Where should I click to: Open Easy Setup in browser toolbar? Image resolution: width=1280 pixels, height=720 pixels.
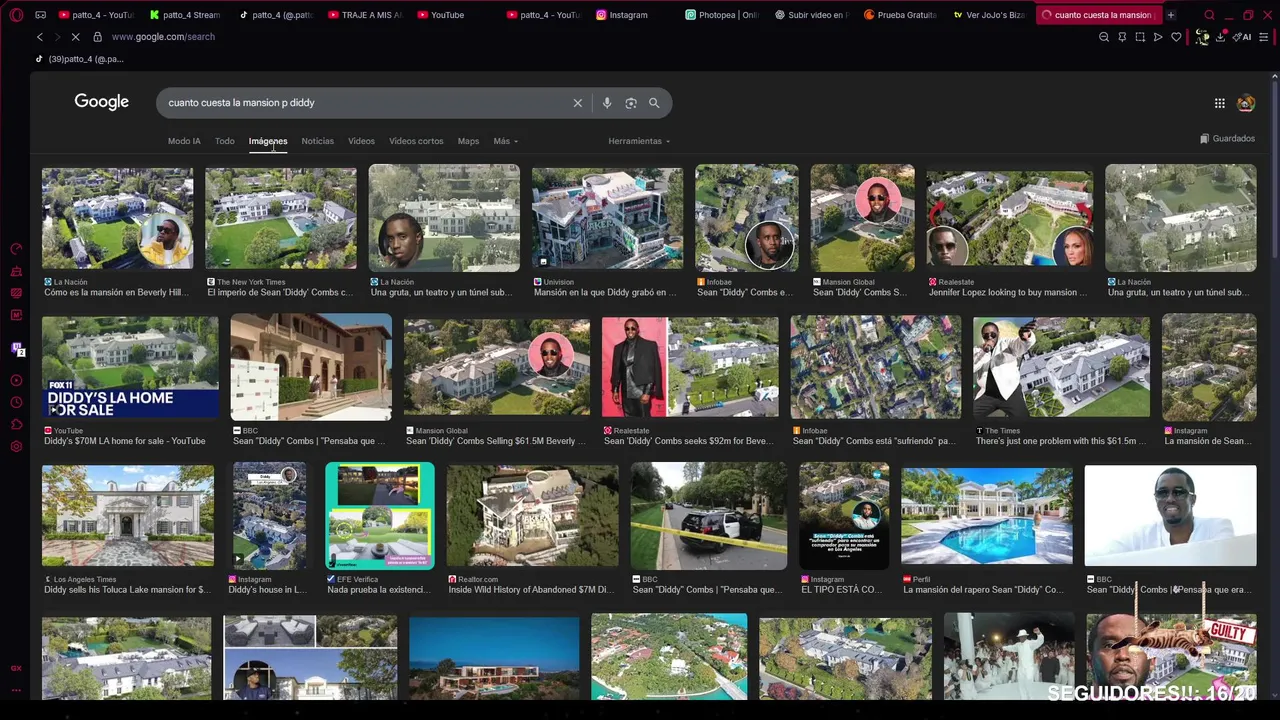pyautogui.click(x=1264, y=37)
